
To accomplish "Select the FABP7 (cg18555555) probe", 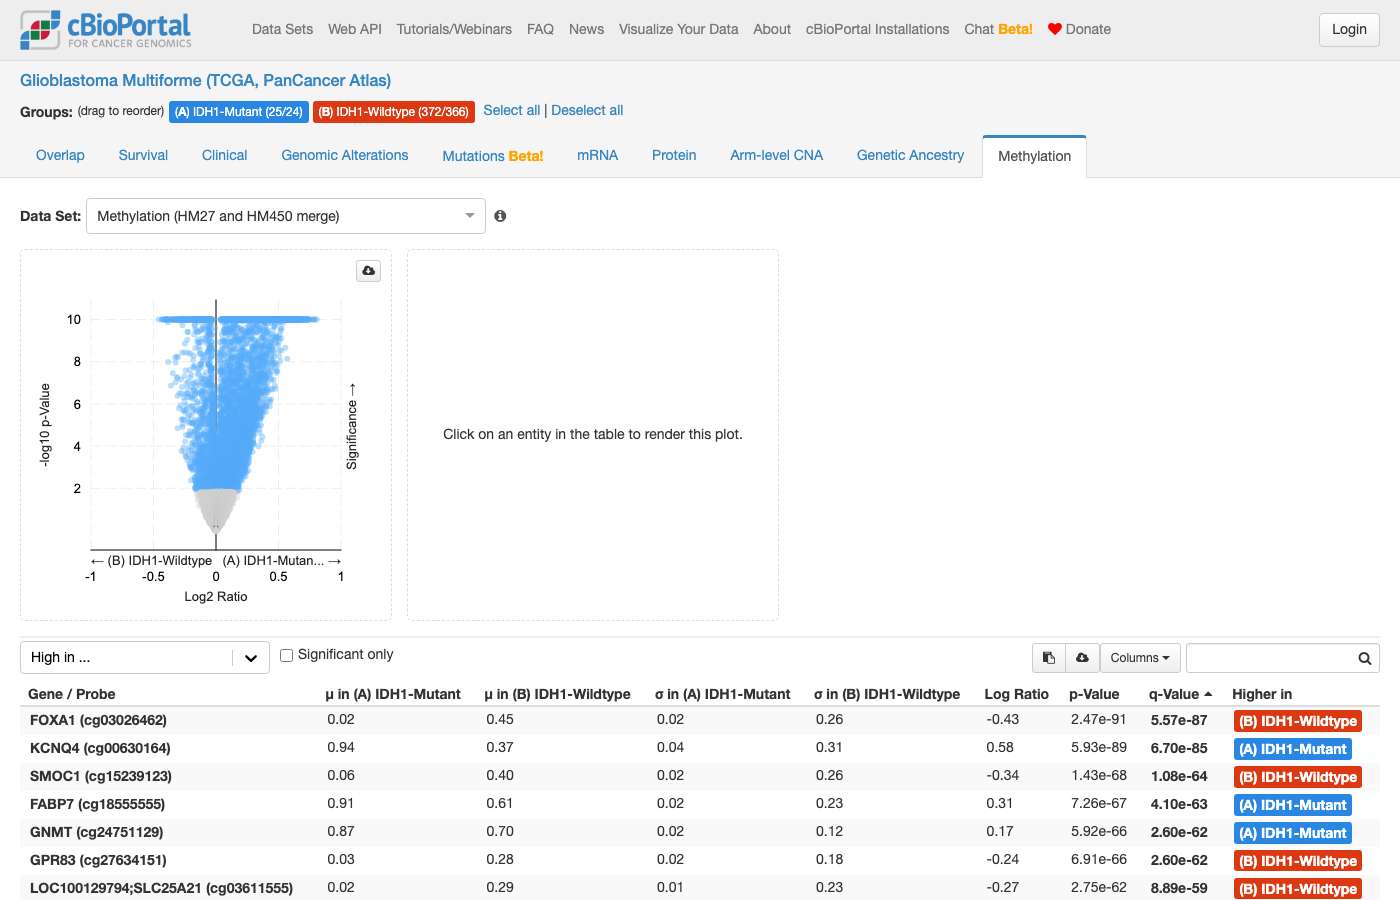I will [x=97, y=804].
